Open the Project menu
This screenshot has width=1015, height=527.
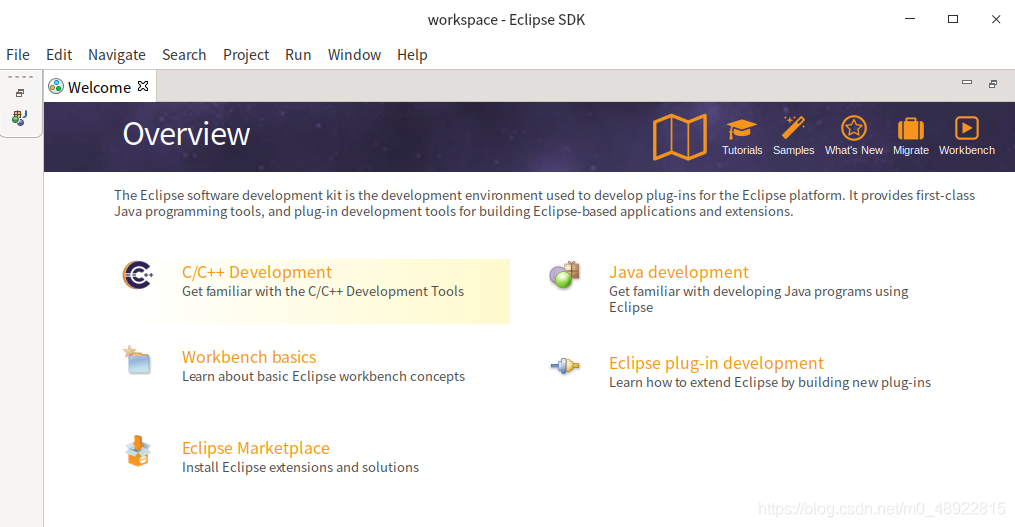click(x=246, y=55)
